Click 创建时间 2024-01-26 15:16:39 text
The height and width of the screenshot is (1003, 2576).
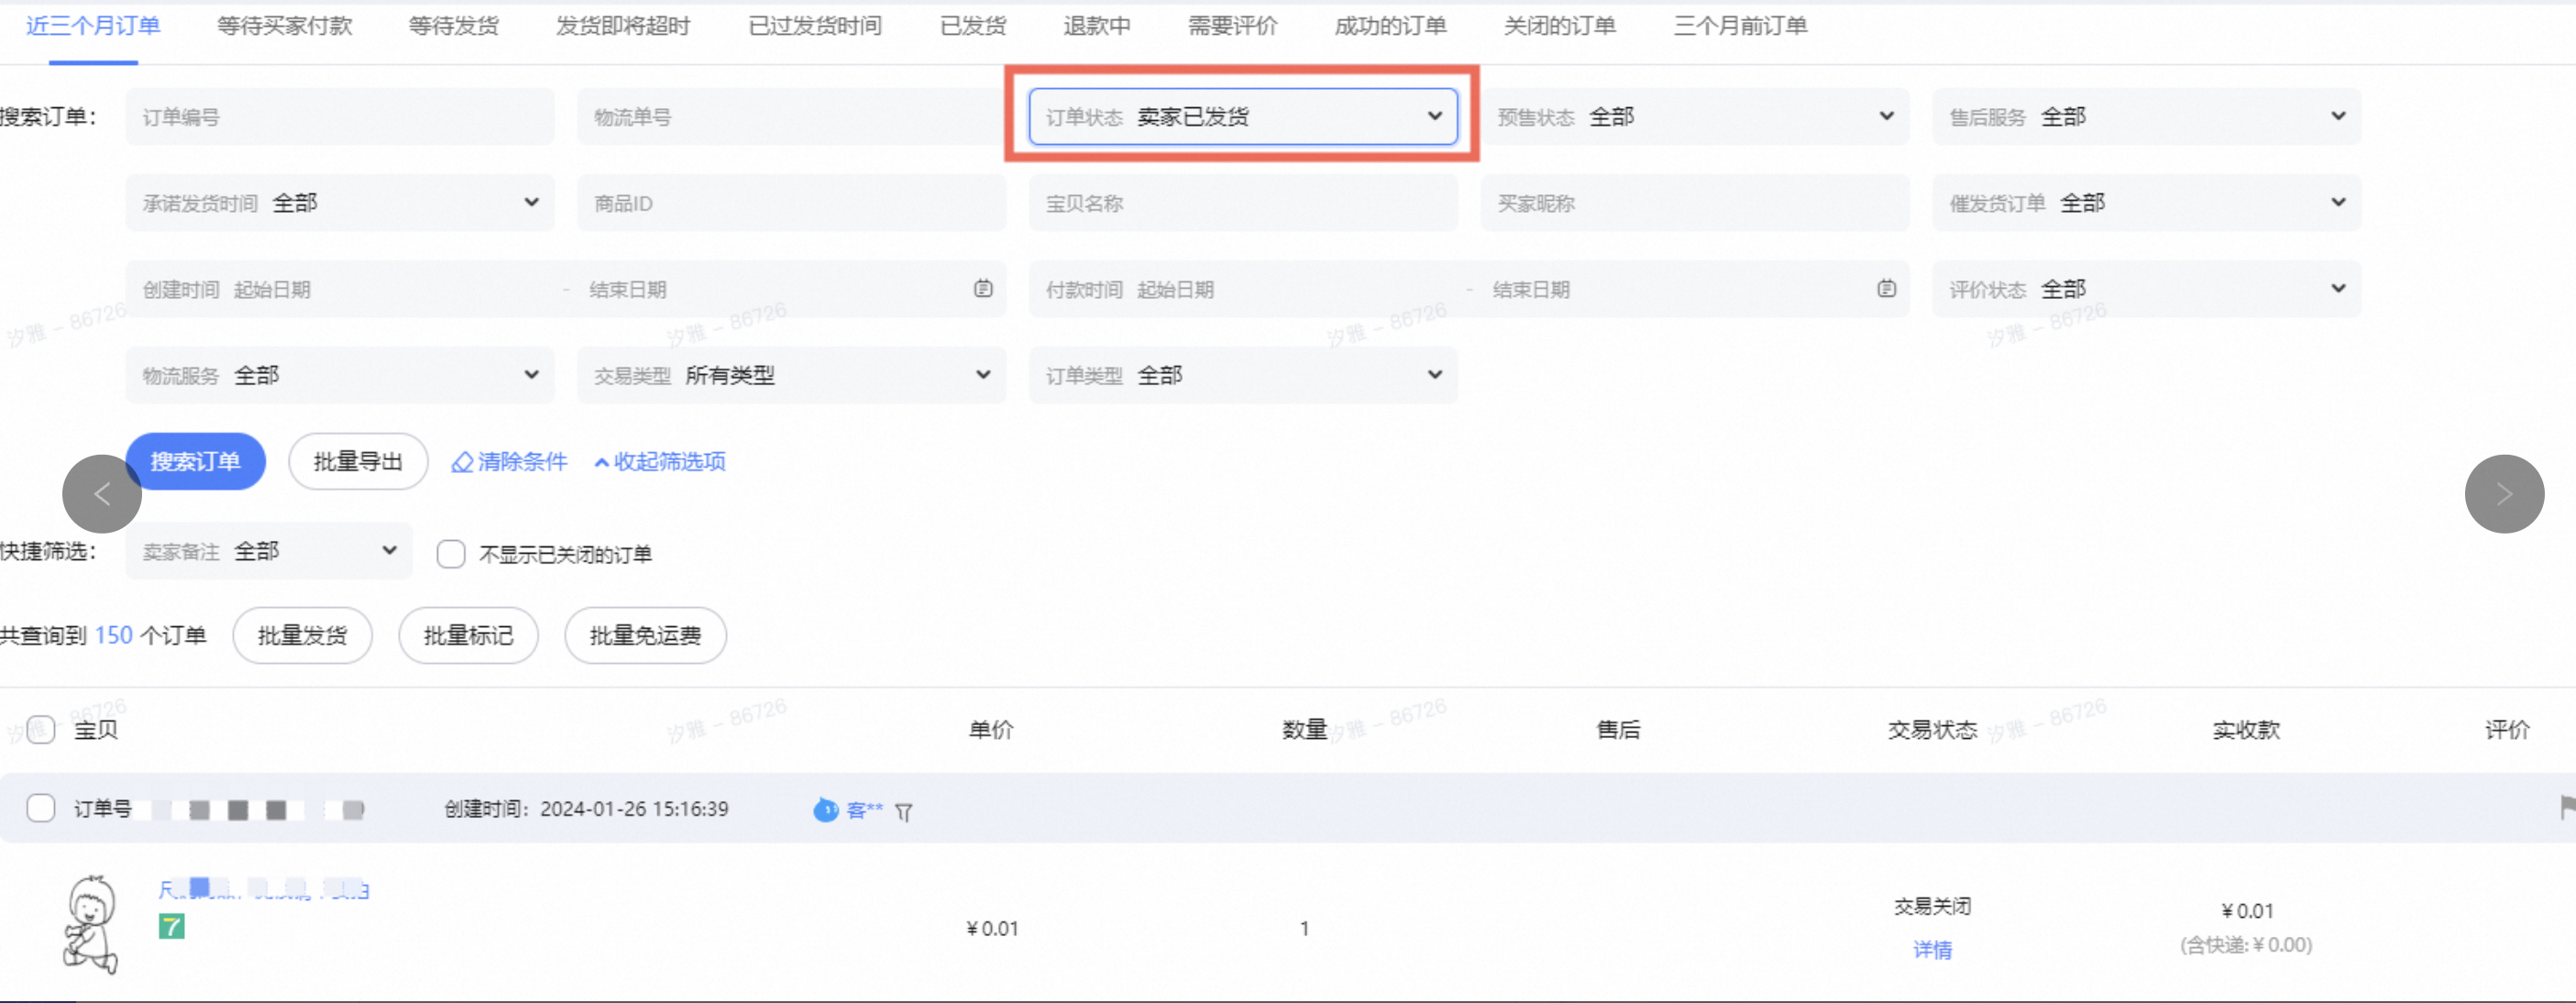tap(586, 808)
